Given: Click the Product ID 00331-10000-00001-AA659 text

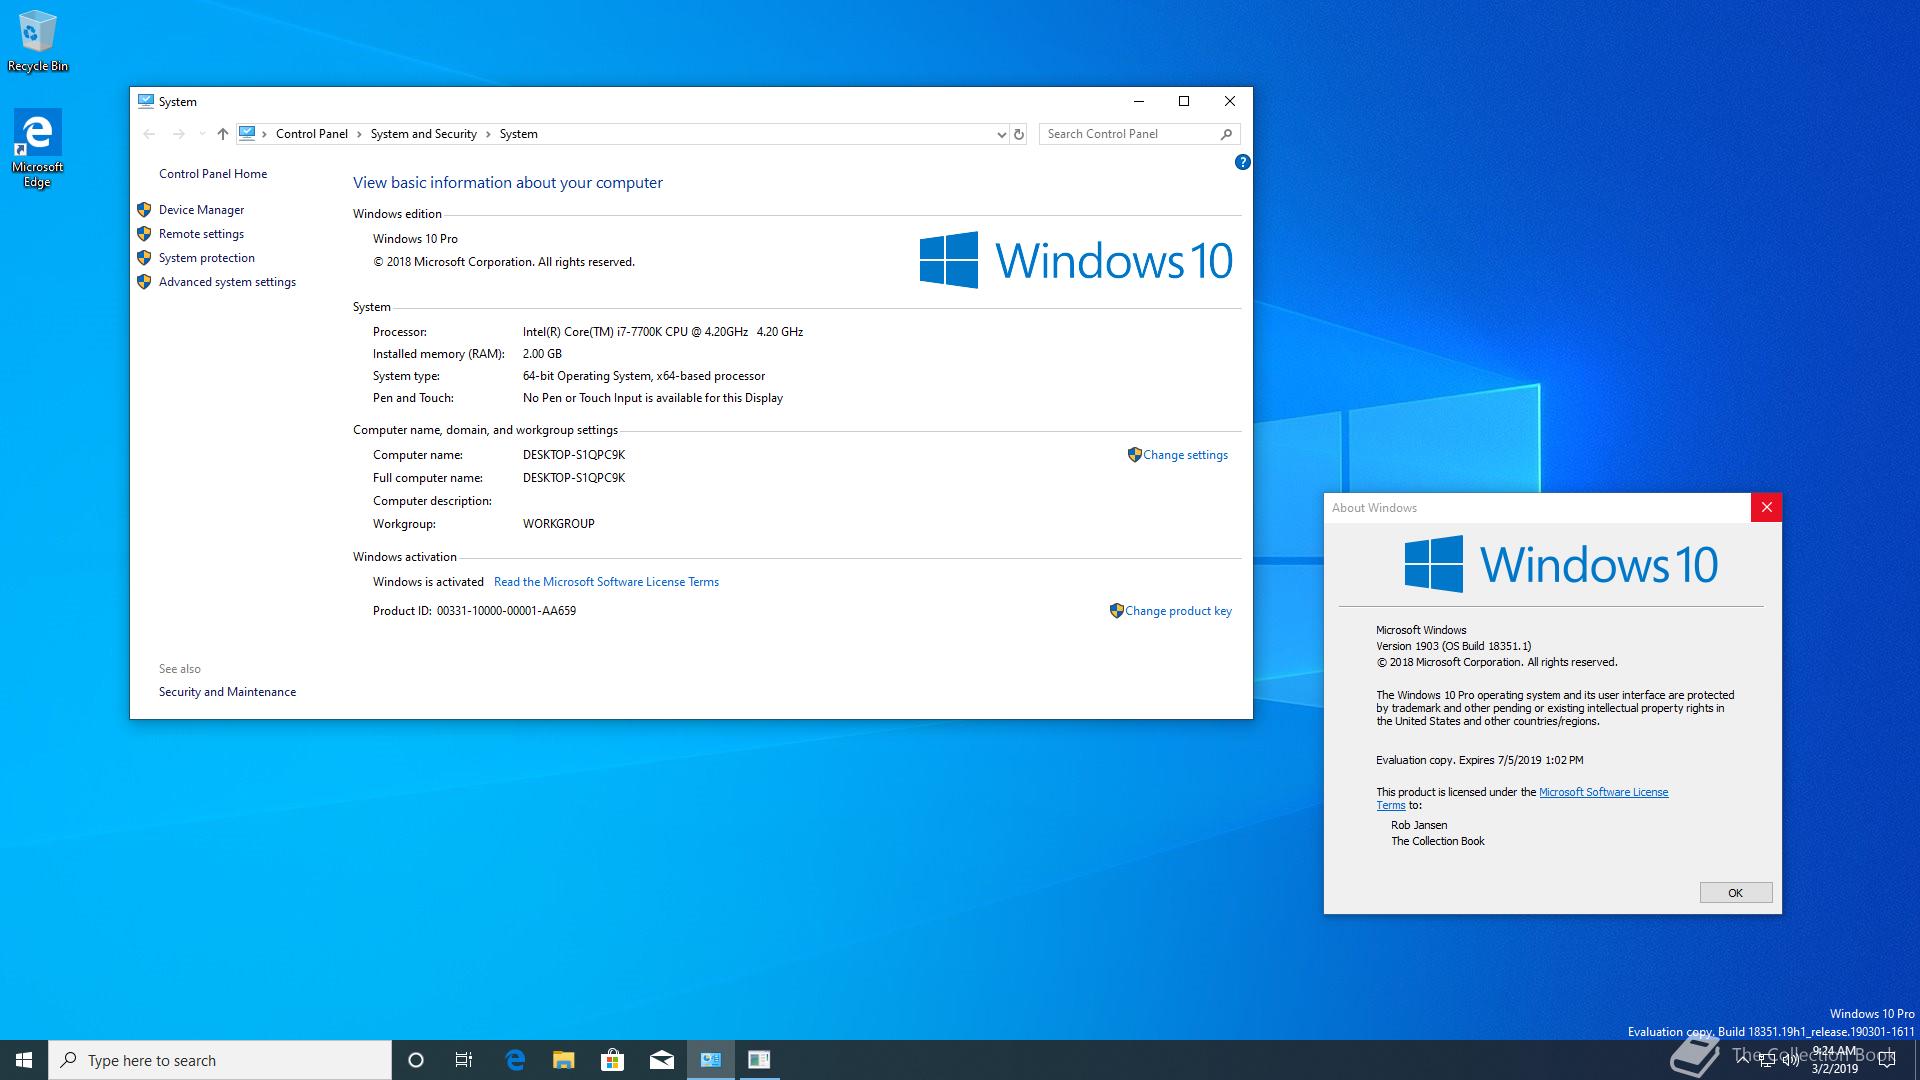Looking at the screenshot, I should [x=474, y=611].
